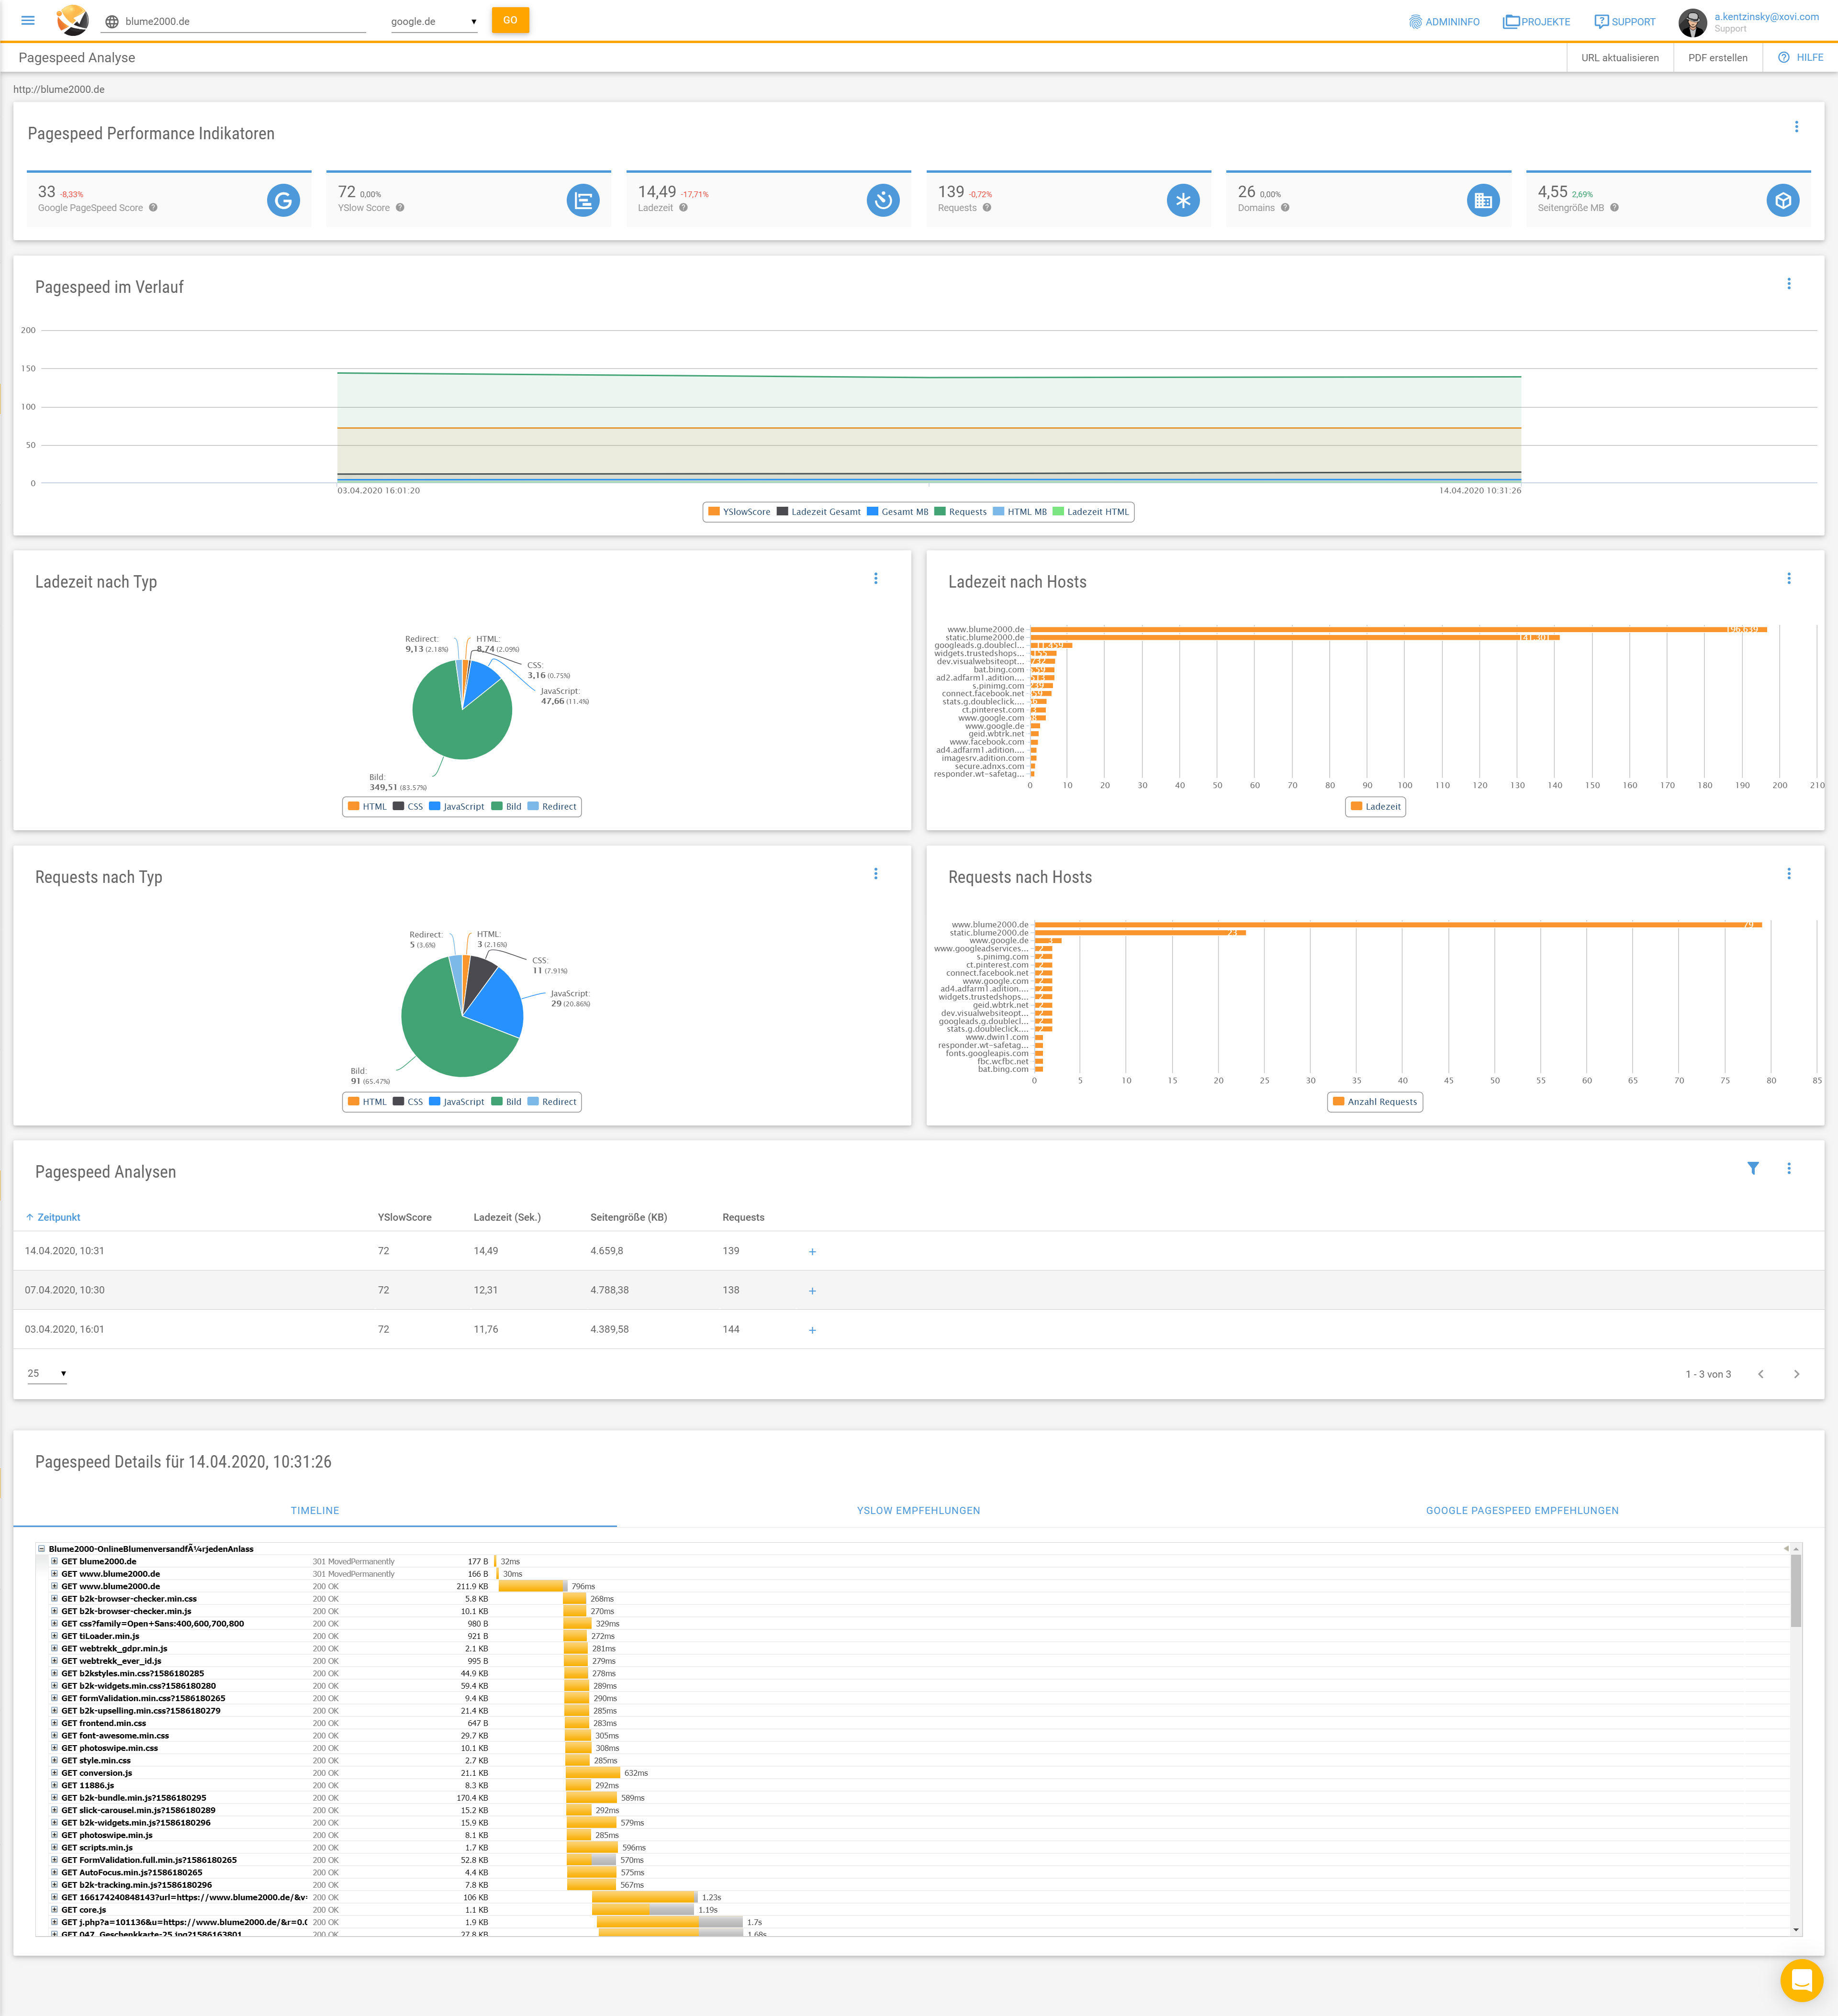Open the hamburger navigation menu
This screenshot has height=2016, width=1838.
(x=28, y=21)
